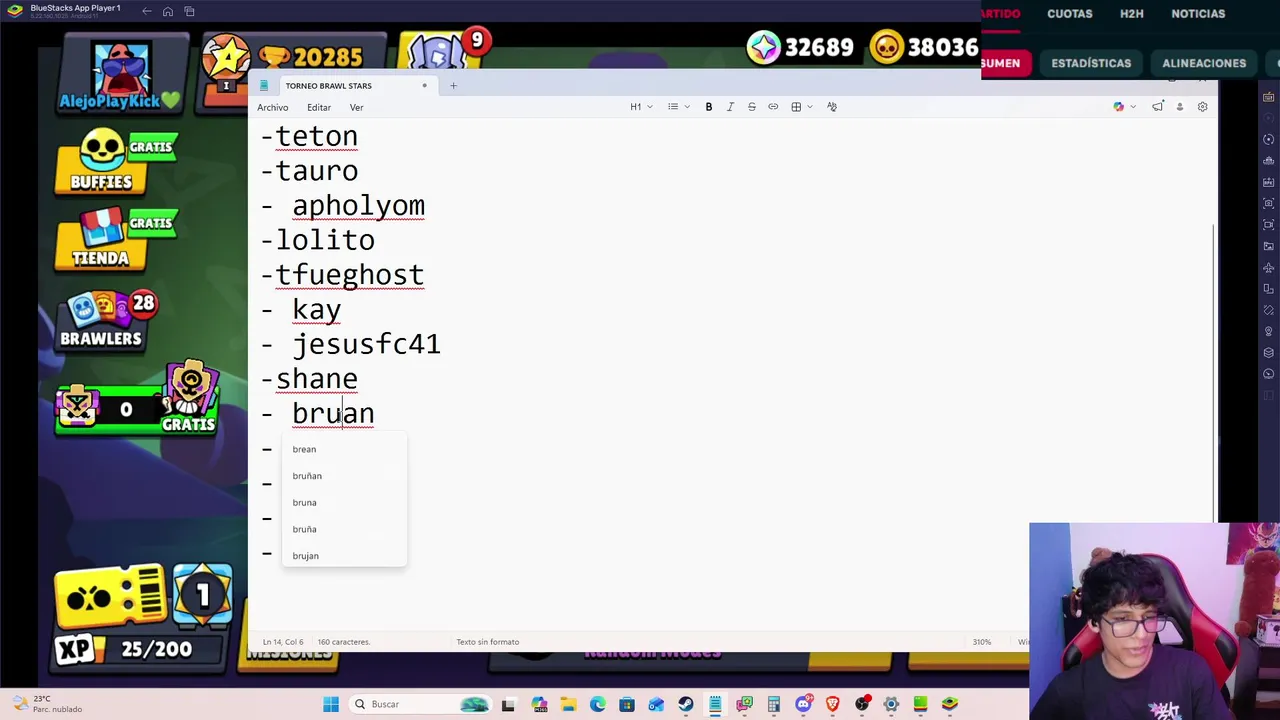Click BlueStacks recent apps icon
The width and height of the screenshot is (1280, 720).
pos(189,11)
